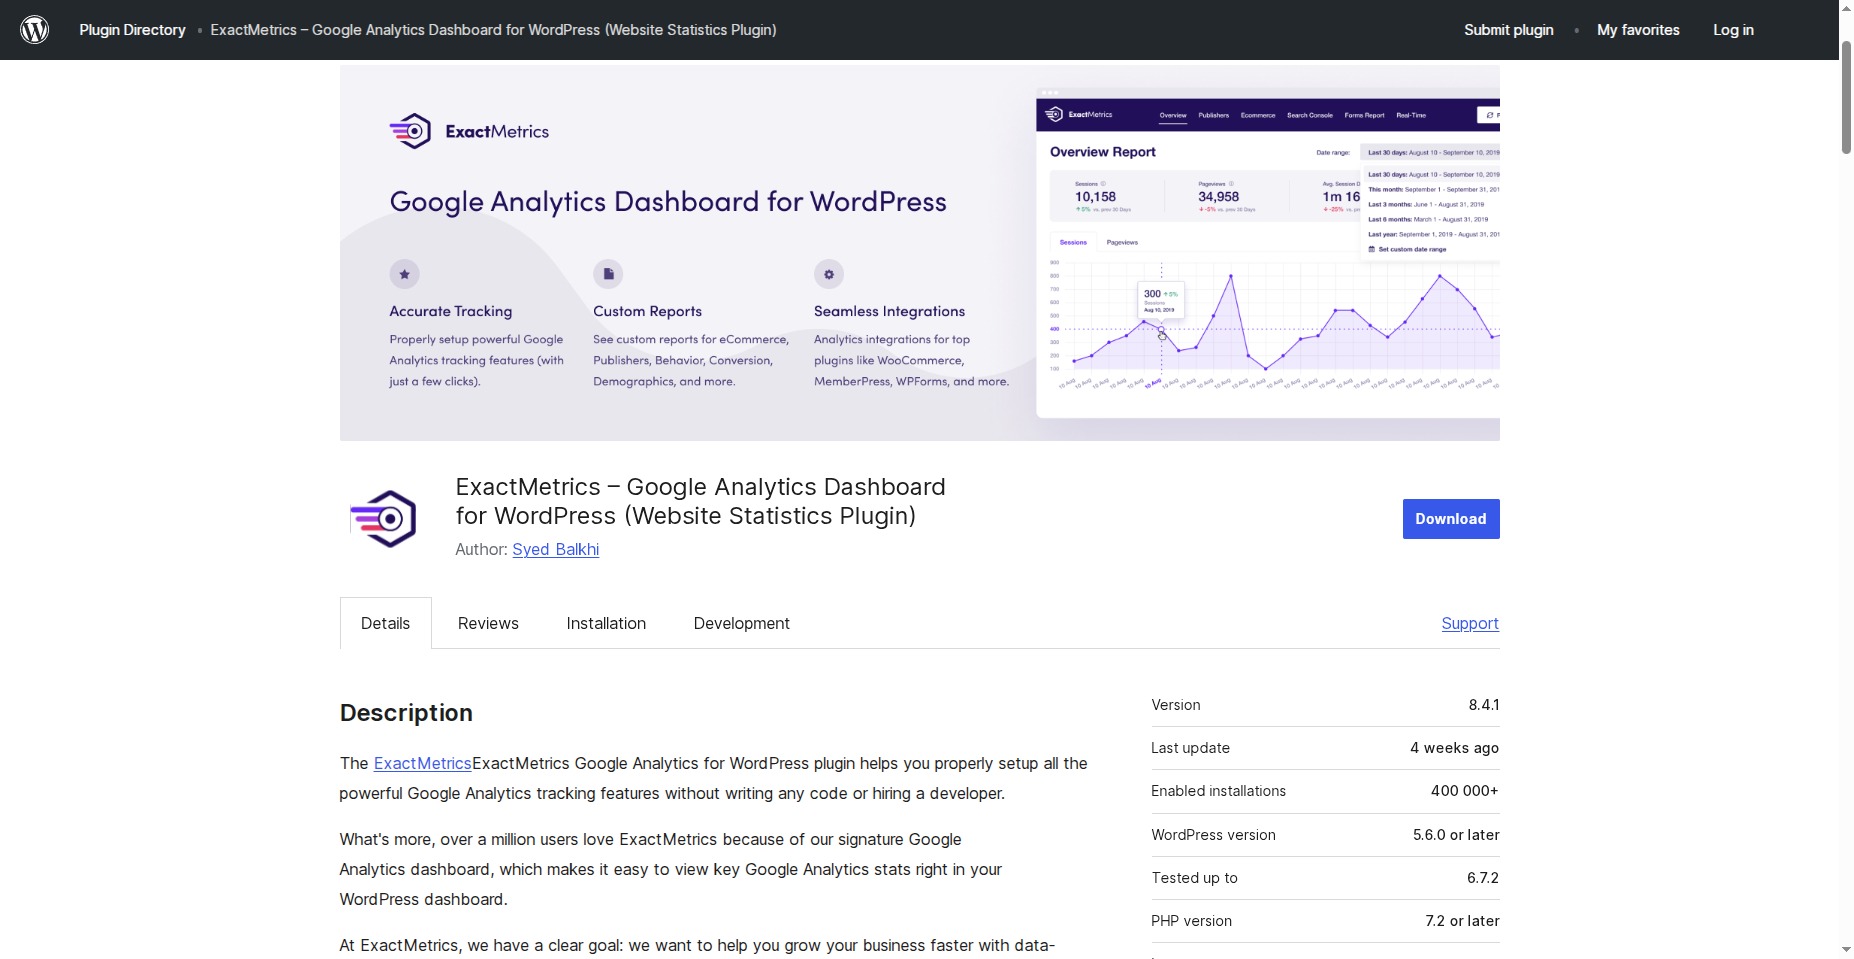Select the Details tab
This screenshot has width=1854, height=959.
pyautogui.click(x=386, y=623)
